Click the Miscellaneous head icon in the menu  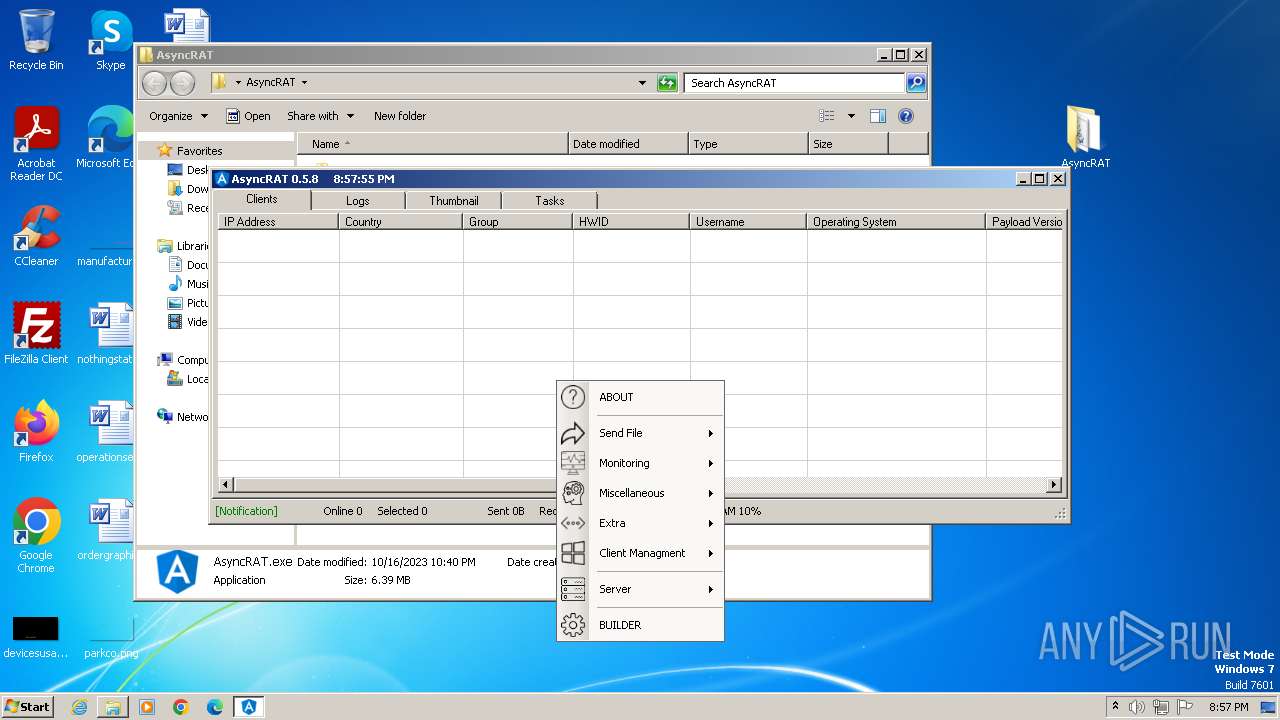tap(573, 493)
